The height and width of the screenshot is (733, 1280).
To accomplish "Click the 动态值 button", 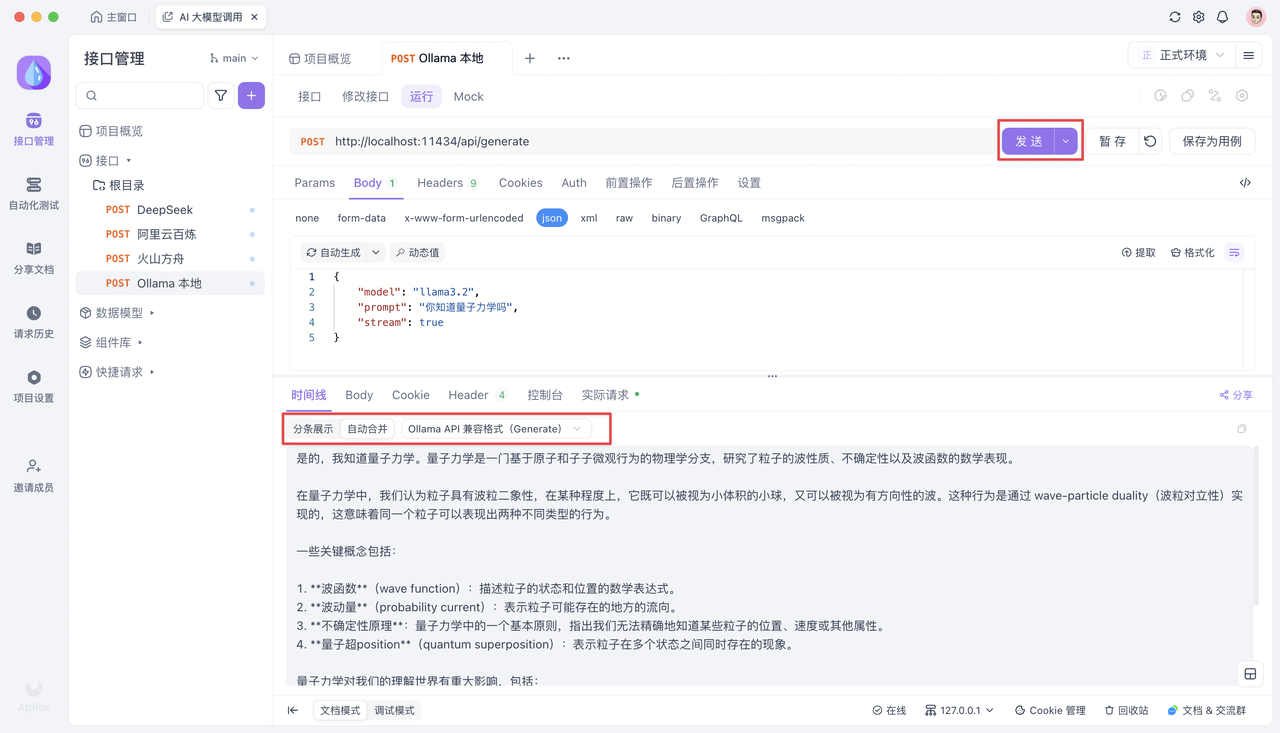I will point(417,253).
